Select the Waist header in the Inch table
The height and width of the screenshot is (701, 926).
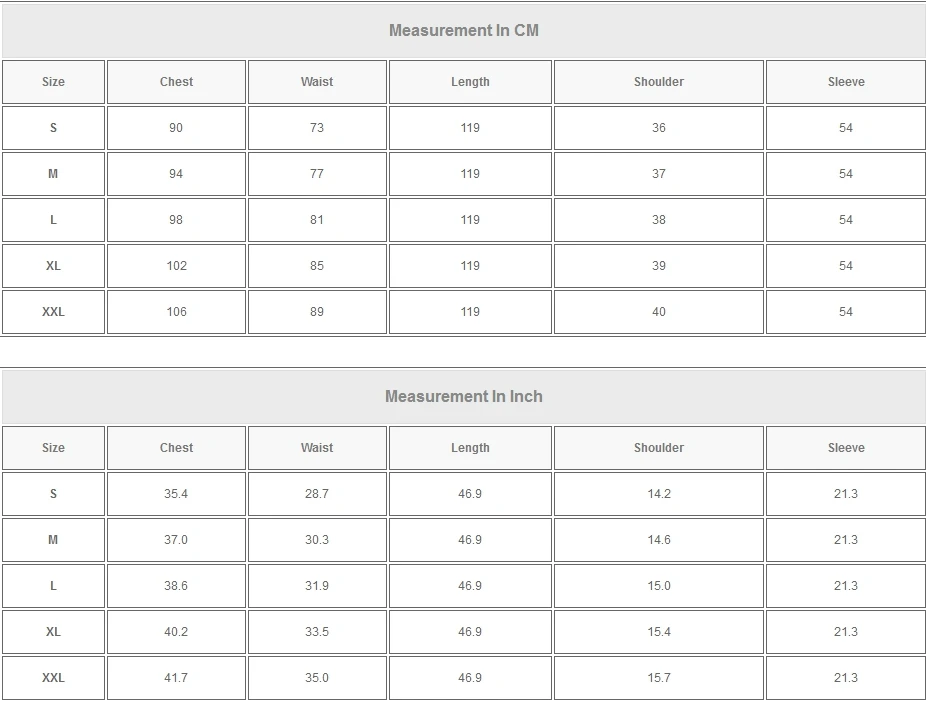(x=317, y=448)
